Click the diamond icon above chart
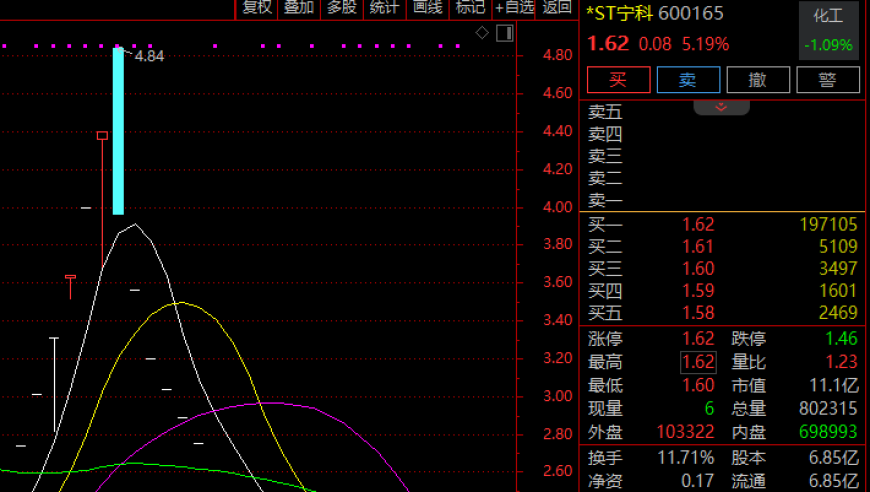870x492 pixels. point(482,33)
